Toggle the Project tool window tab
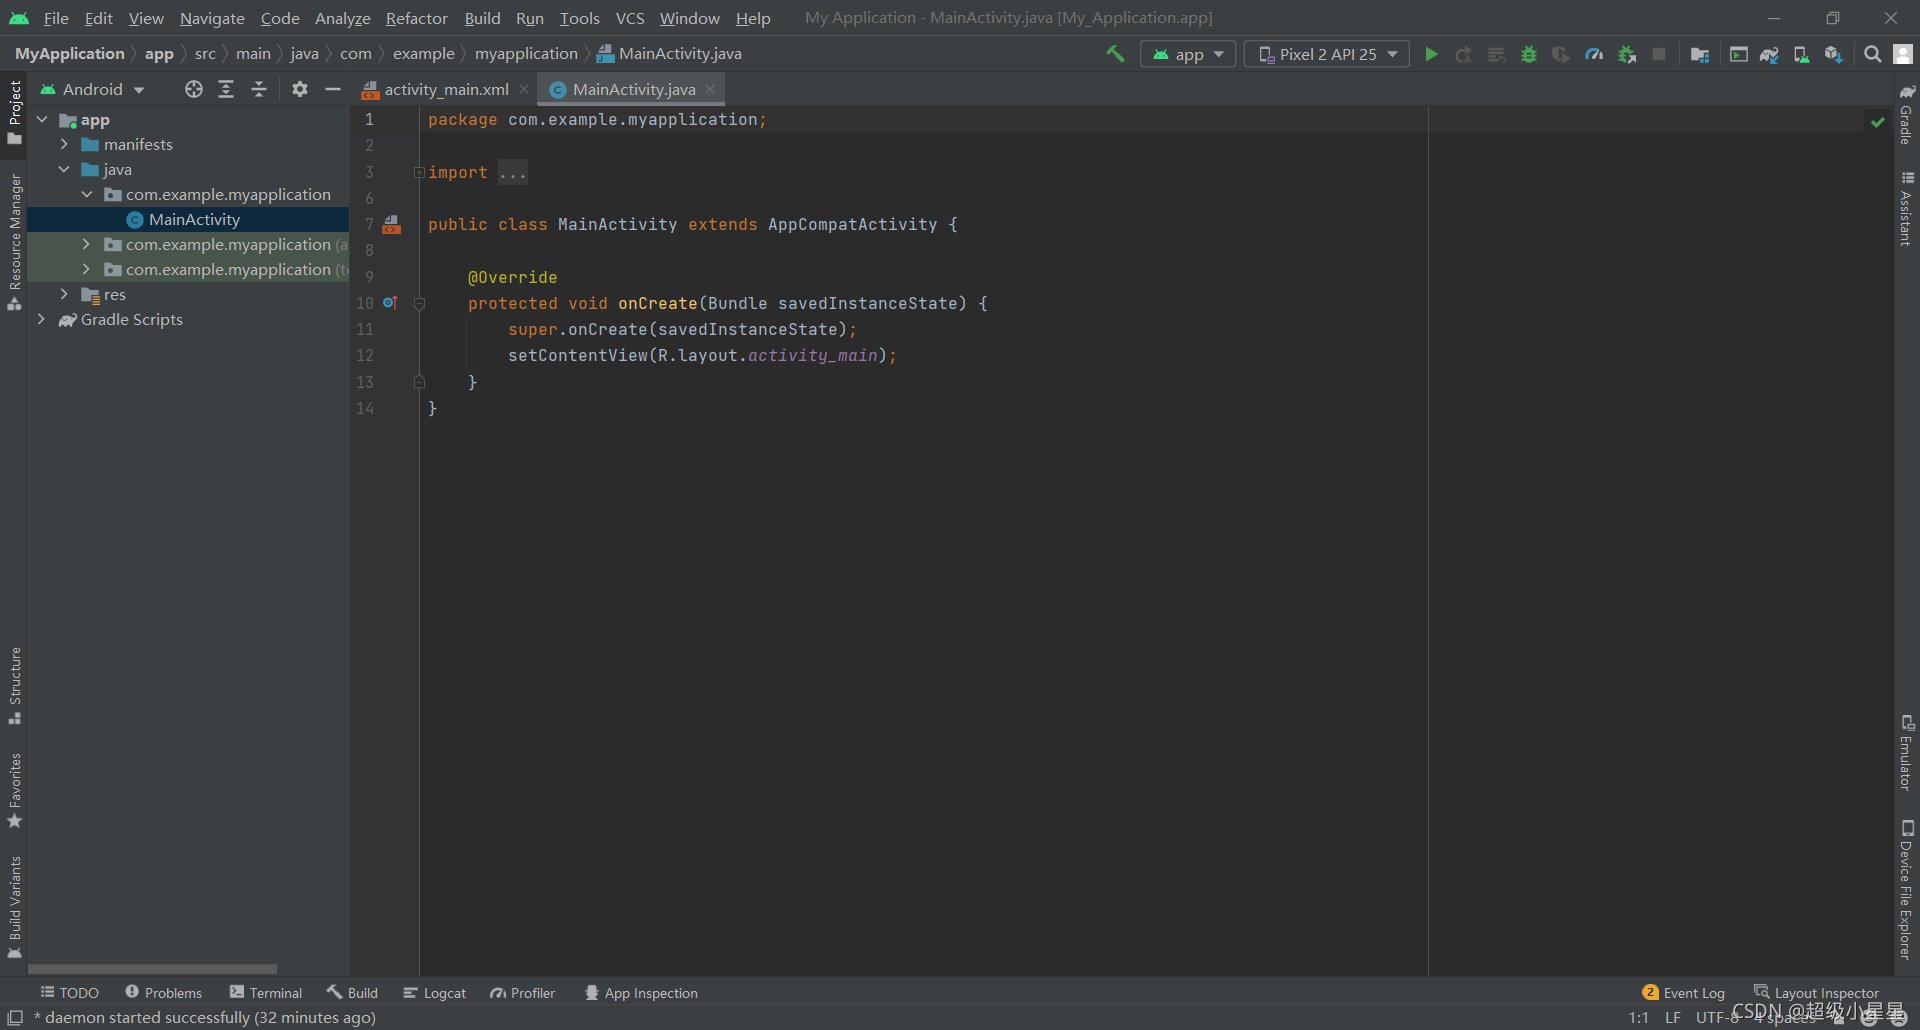 [14, 111]
